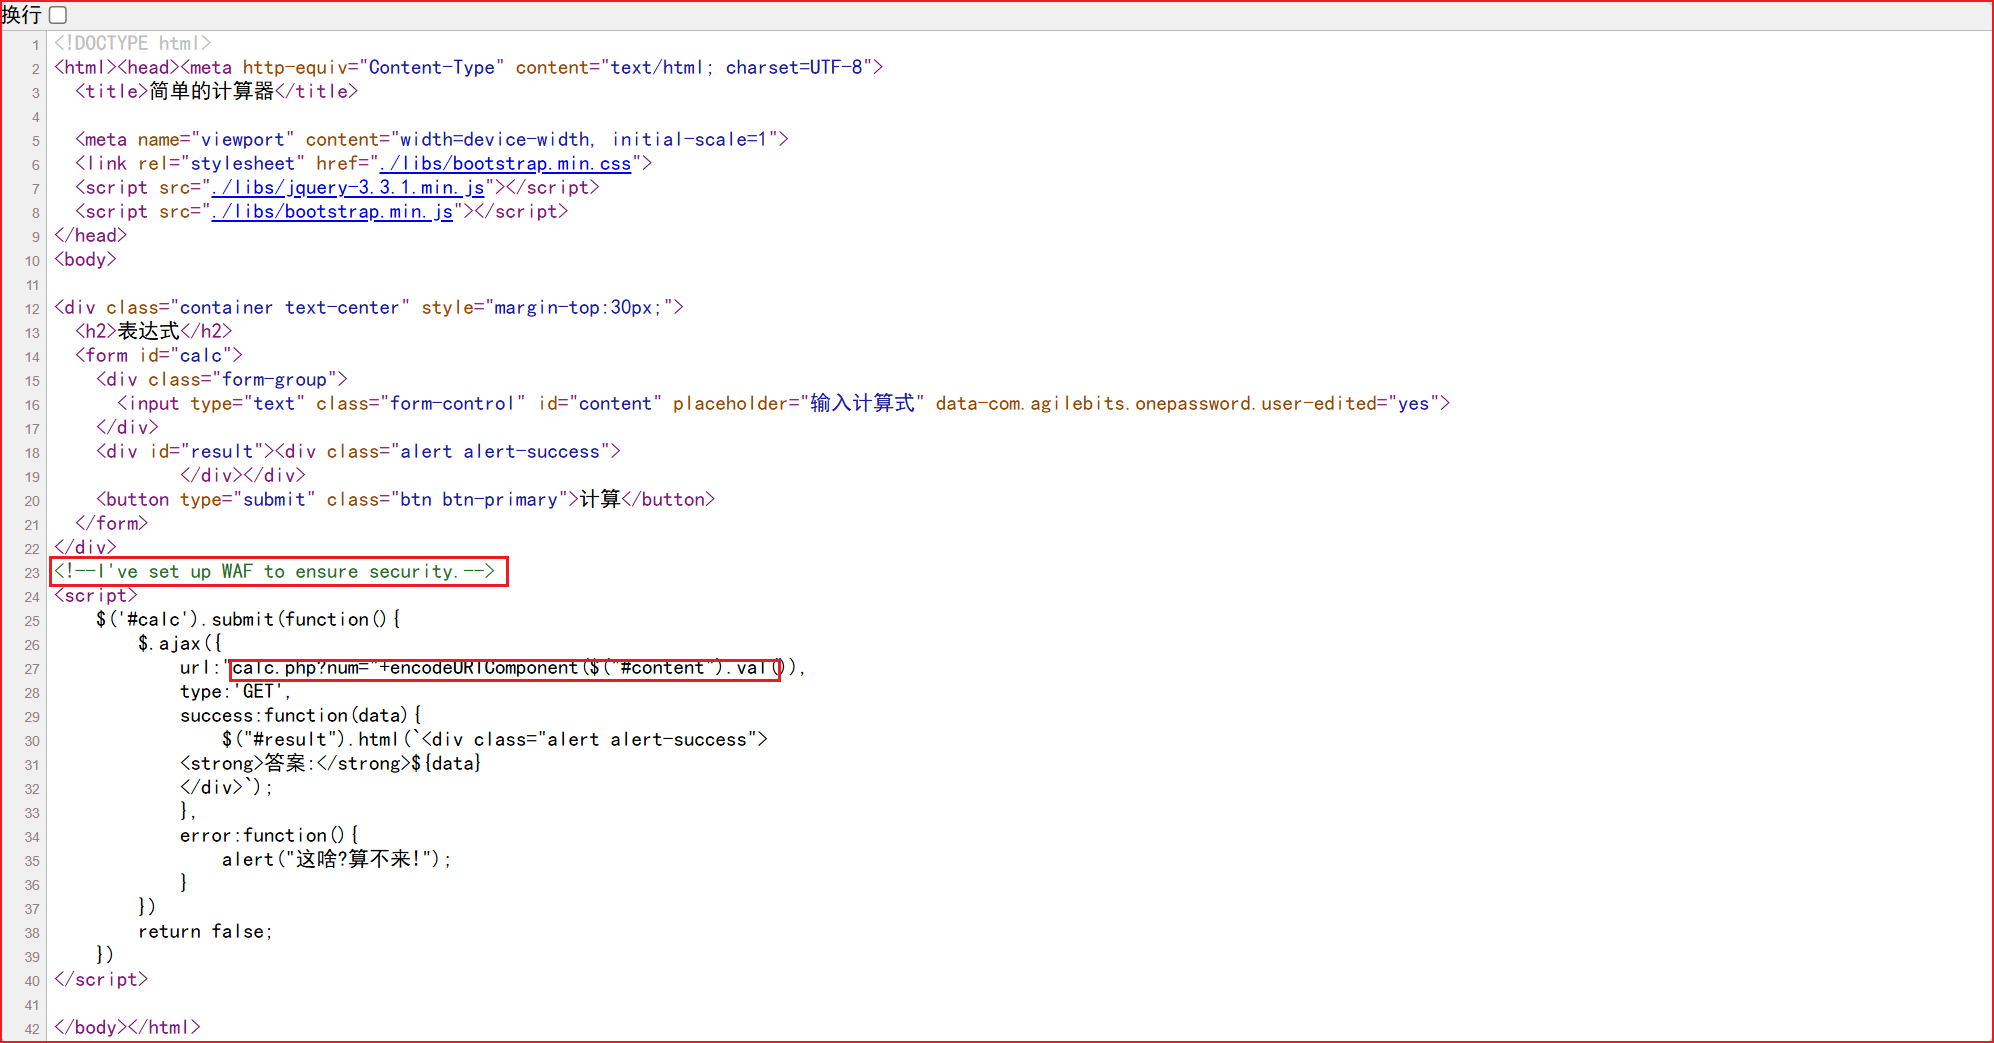Click the type:'GET' line
The width and height of the screenshot is (1994, 1043).
pyautogui.click(x=235, y=691)
